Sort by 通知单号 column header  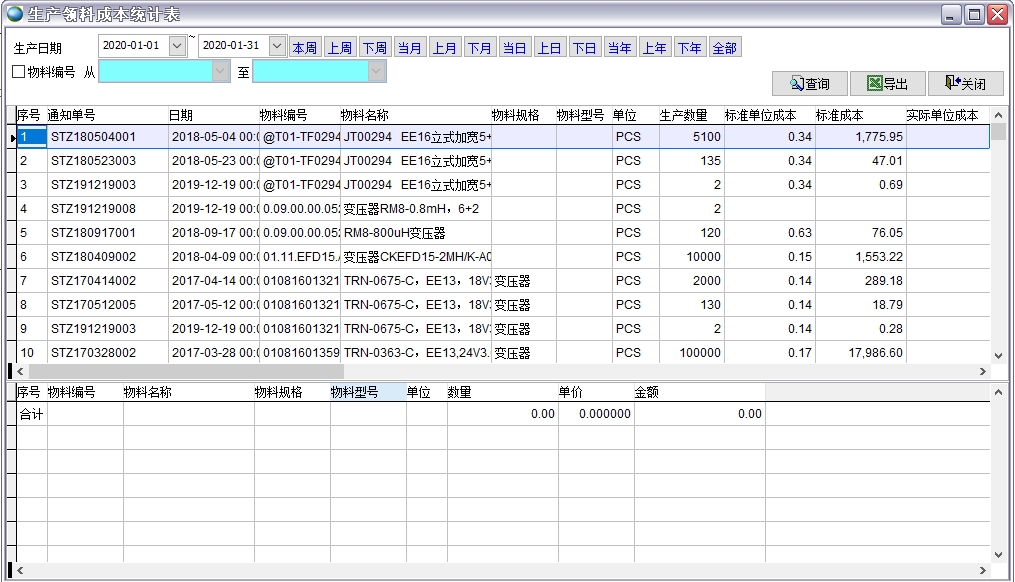72,115
